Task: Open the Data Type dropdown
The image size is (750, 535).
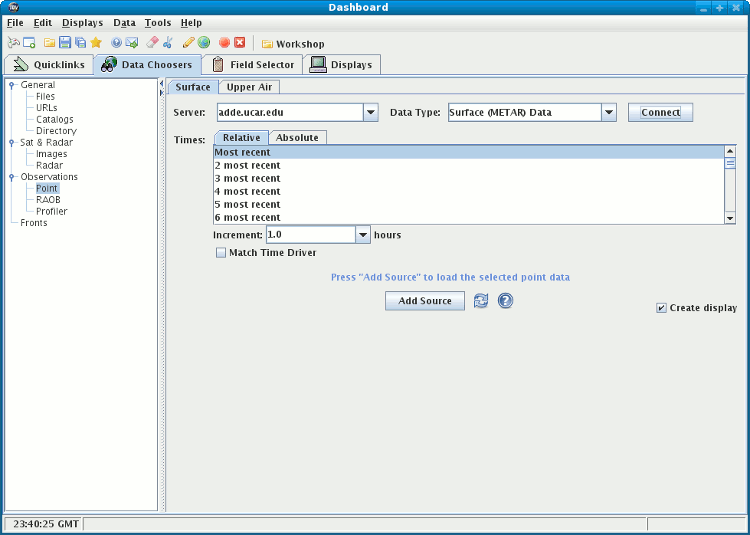Action: click(x=609, y=113)
